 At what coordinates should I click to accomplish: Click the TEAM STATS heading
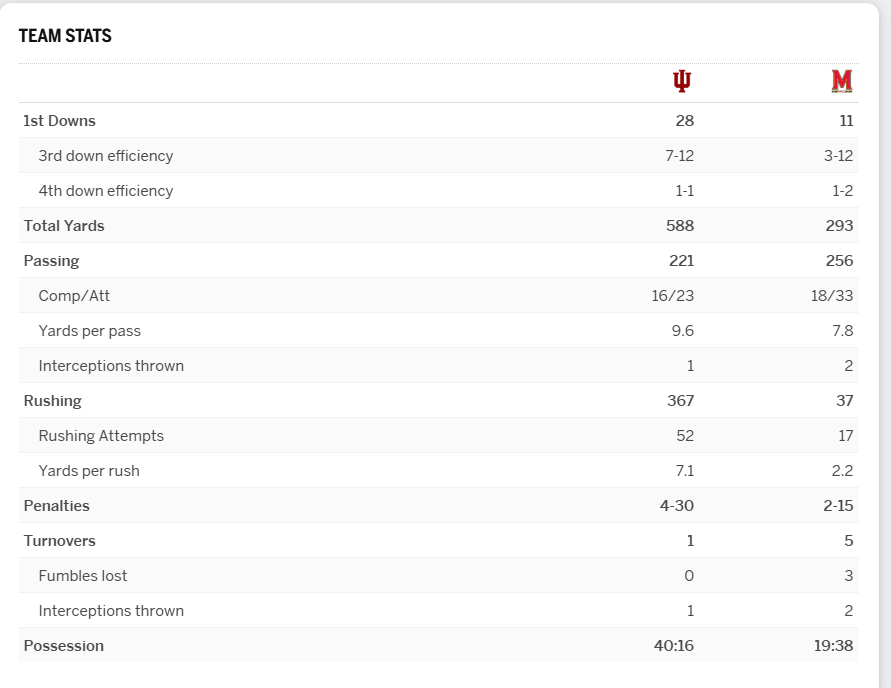(x=65, y=36)
